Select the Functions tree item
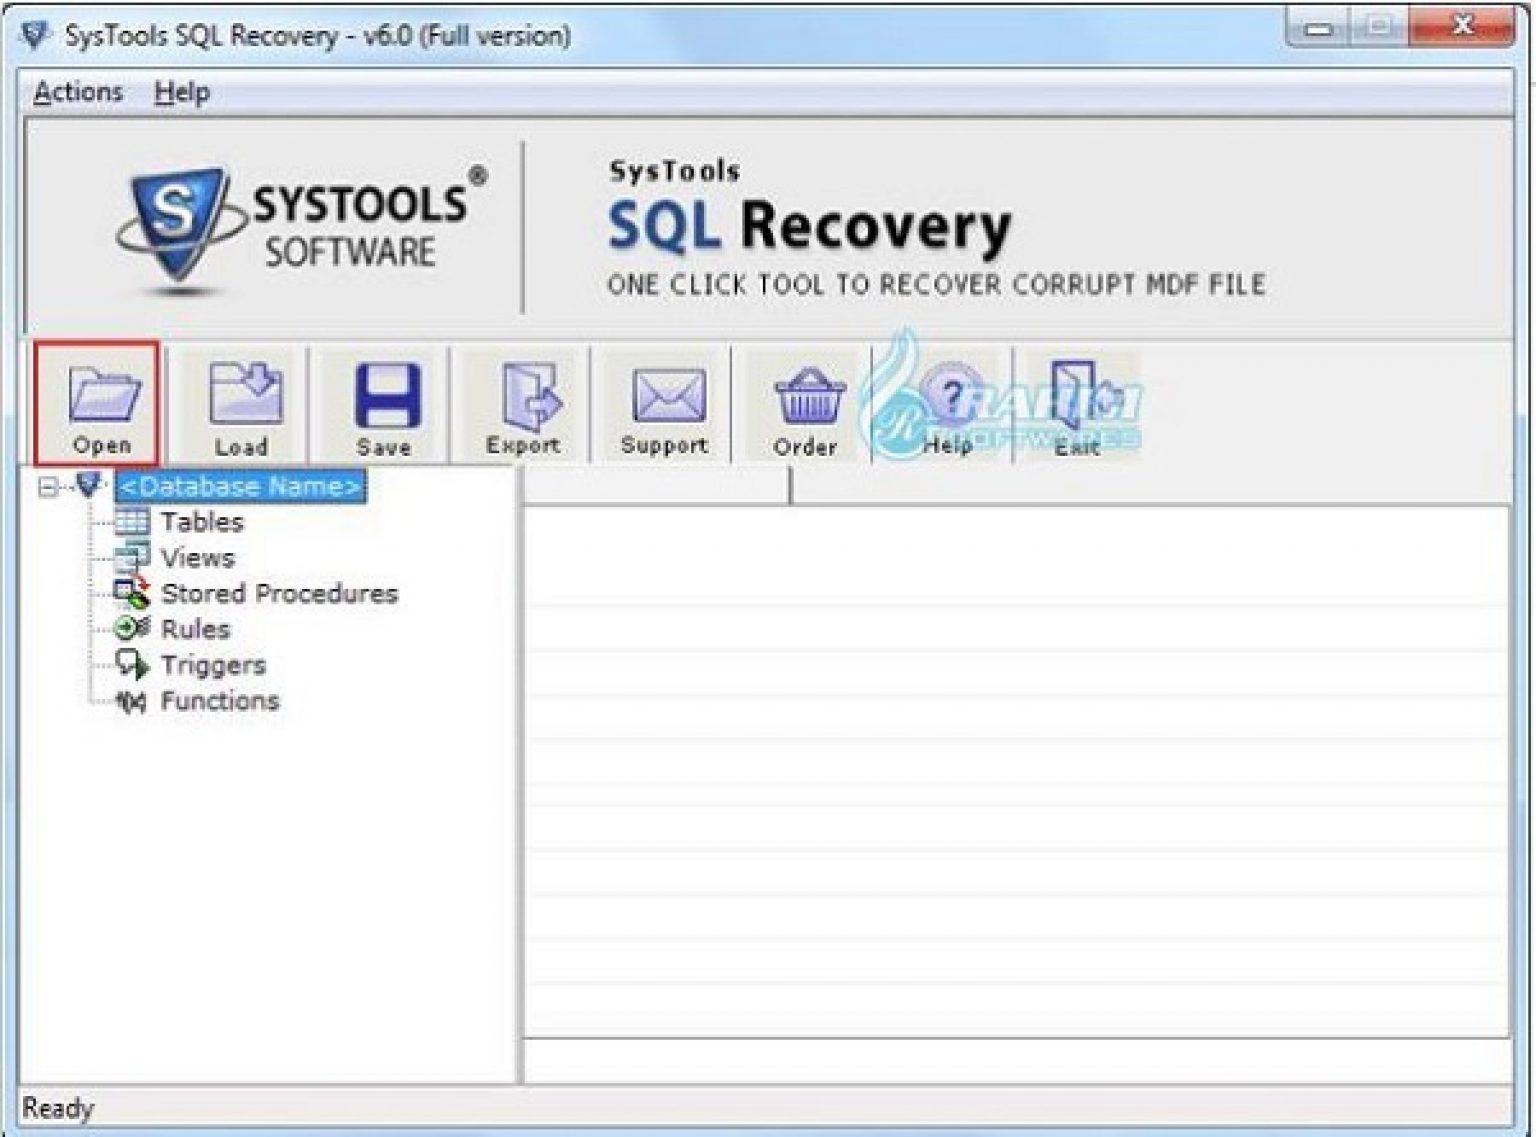 coord(219,701)
